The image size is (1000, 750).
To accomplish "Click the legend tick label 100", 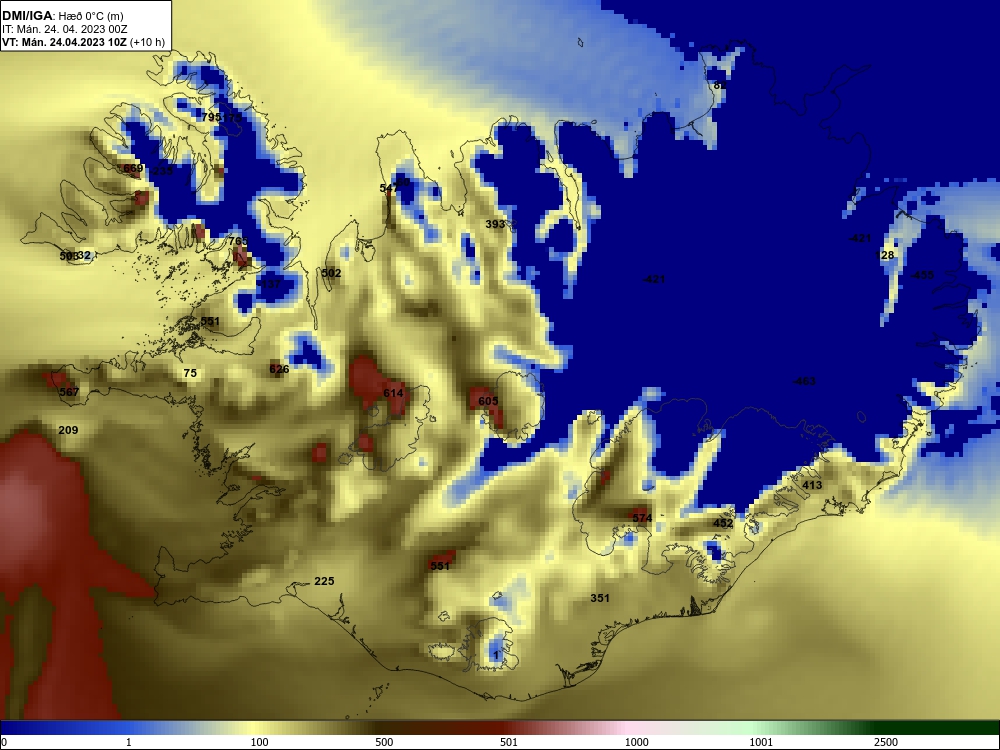I will (260, 742).
